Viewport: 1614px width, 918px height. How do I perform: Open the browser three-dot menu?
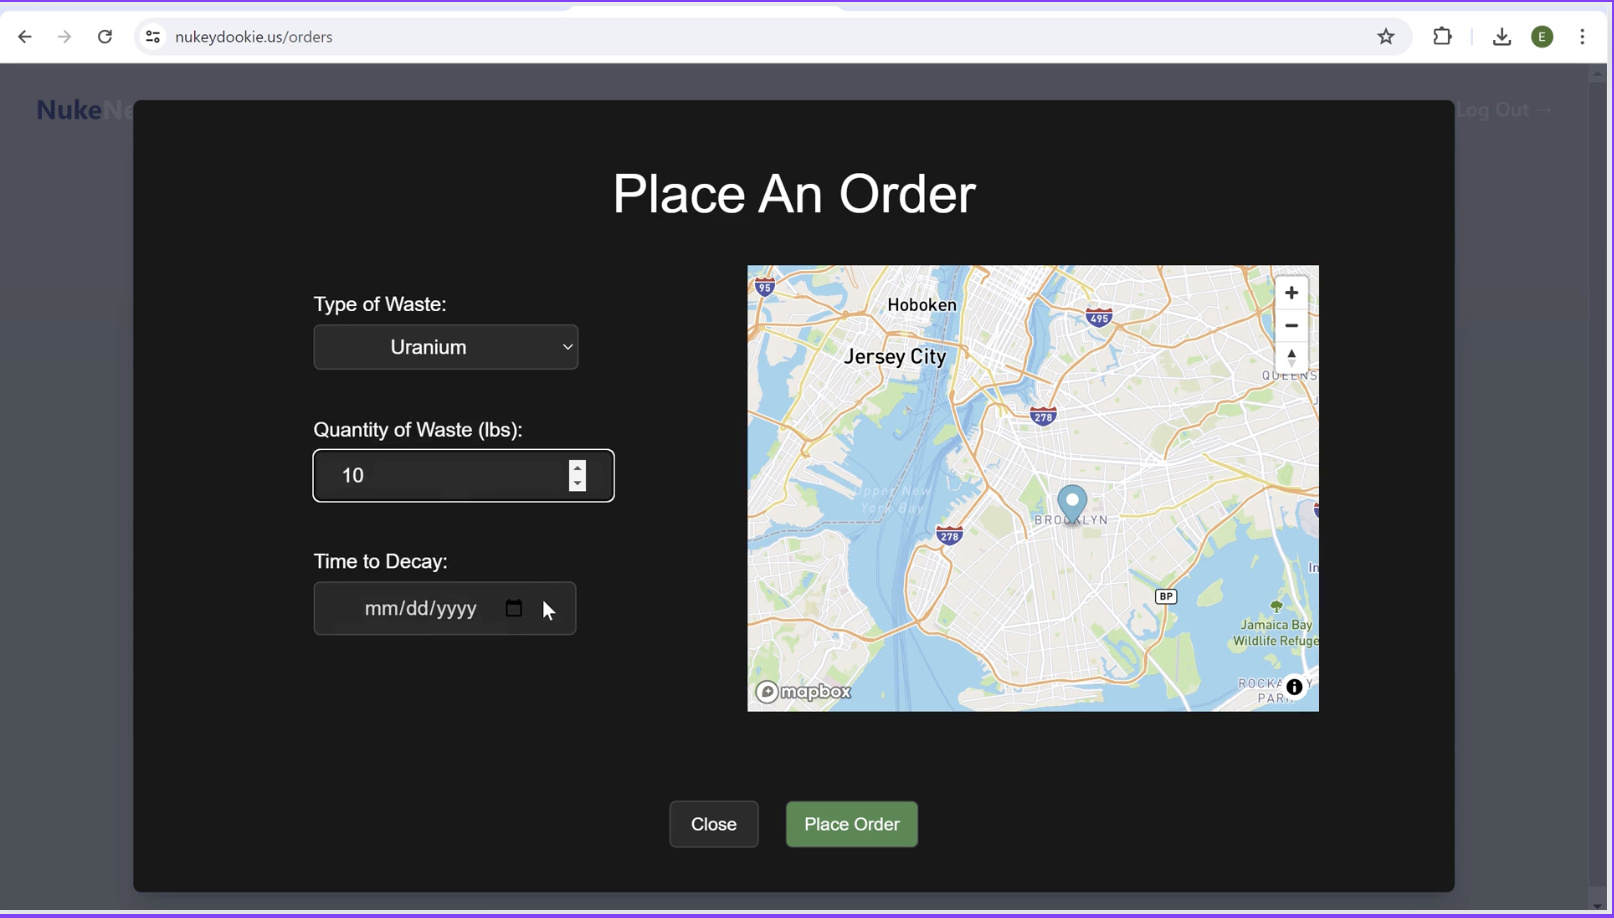tap(1583, 37)
